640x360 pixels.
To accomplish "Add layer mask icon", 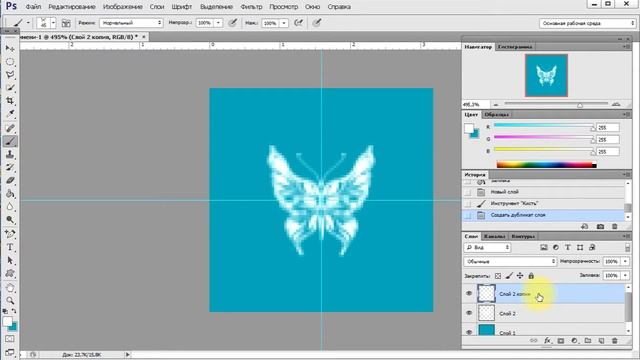I will pos(561,341).
